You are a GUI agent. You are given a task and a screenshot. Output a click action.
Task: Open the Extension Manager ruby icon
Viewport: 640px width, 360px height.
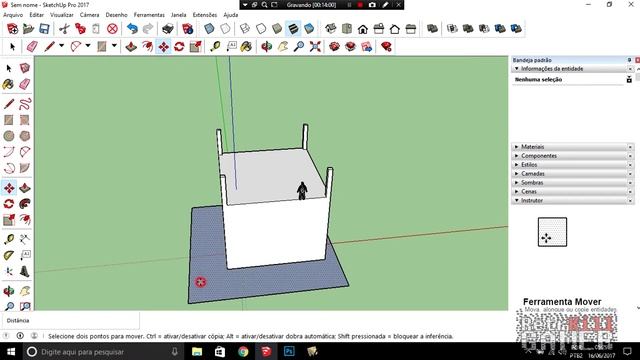pyautogui.click(x=386, y=47)
